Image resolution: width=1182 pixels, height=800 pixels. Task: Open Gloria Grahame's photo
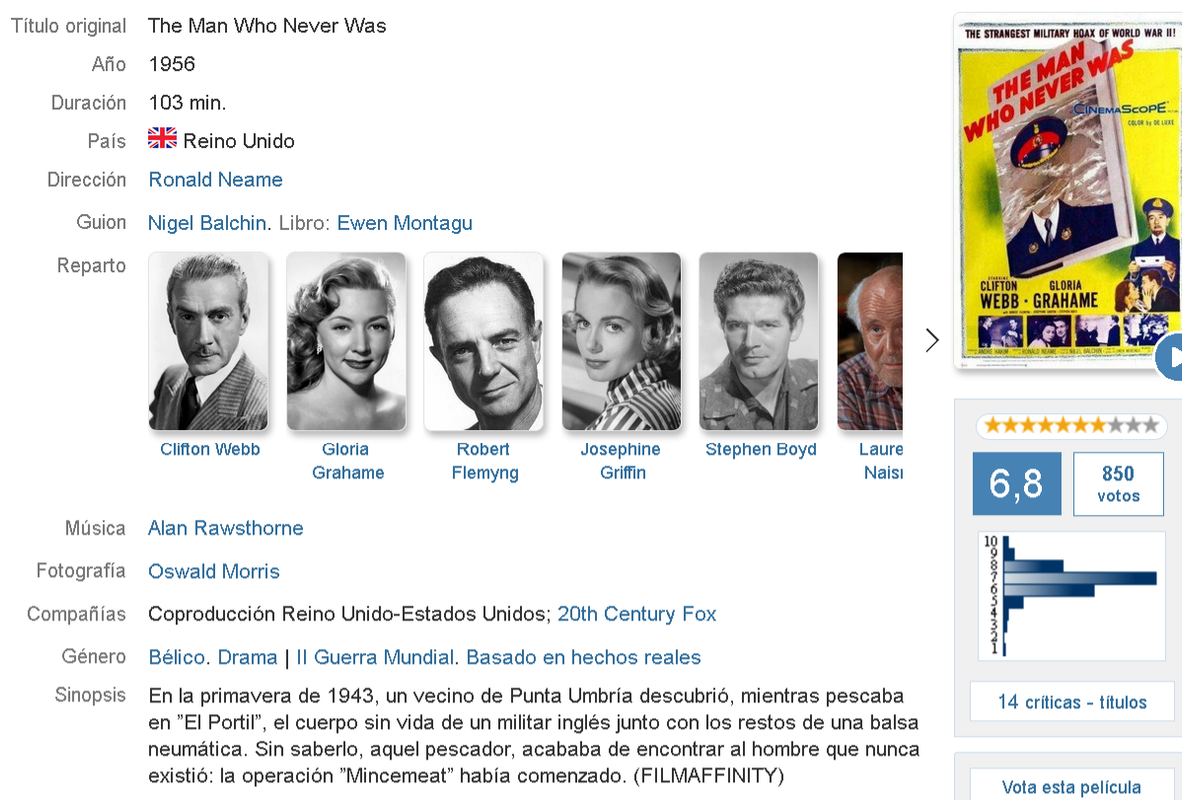point(346,342)
